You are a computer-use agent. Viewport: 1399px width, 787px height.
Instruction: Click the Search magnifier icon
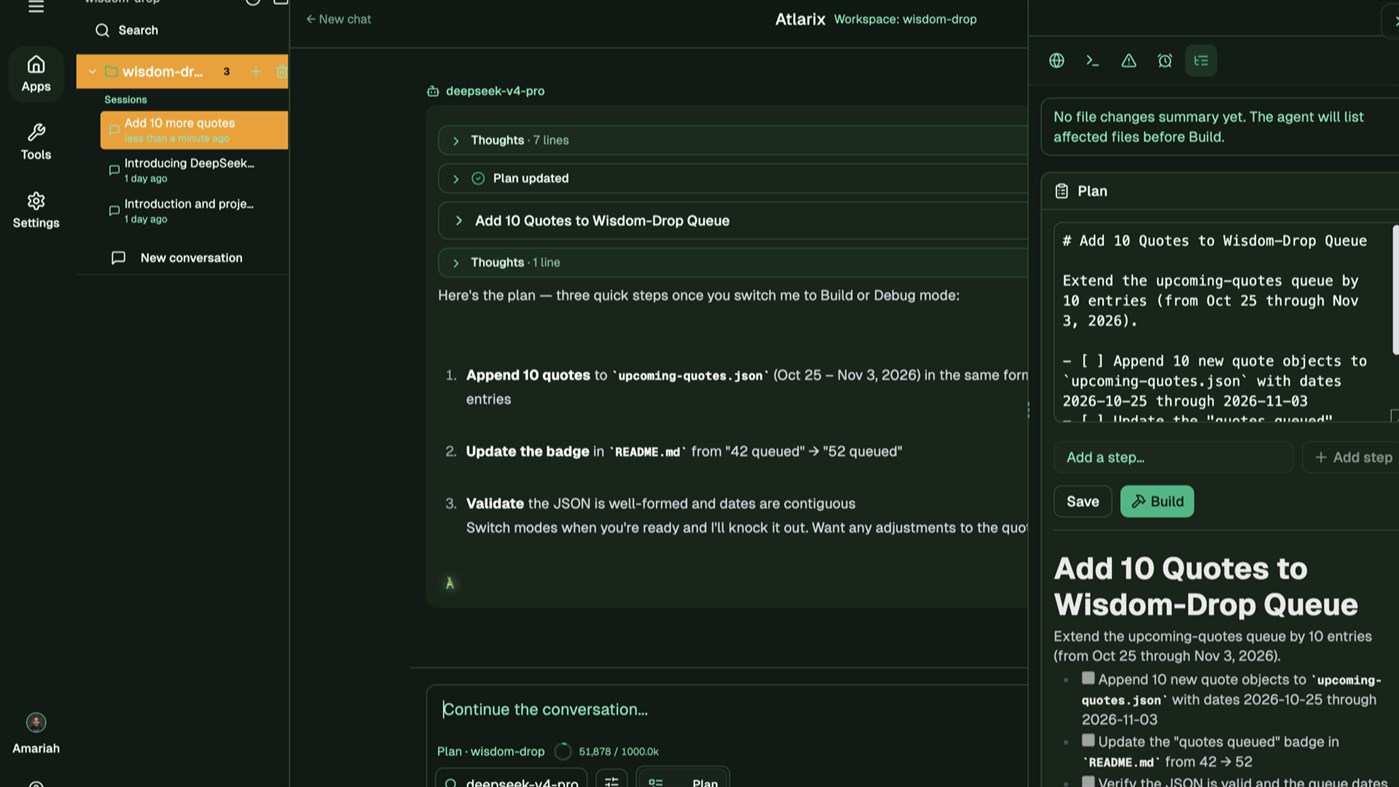point(102,30)
